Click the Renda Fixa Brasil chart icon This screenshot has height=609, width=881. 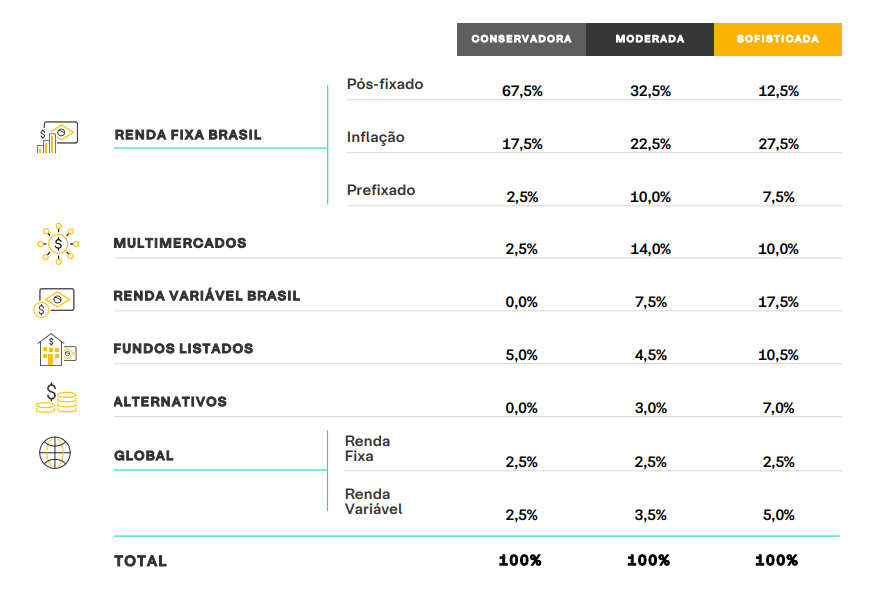click(x=57, y=137)
